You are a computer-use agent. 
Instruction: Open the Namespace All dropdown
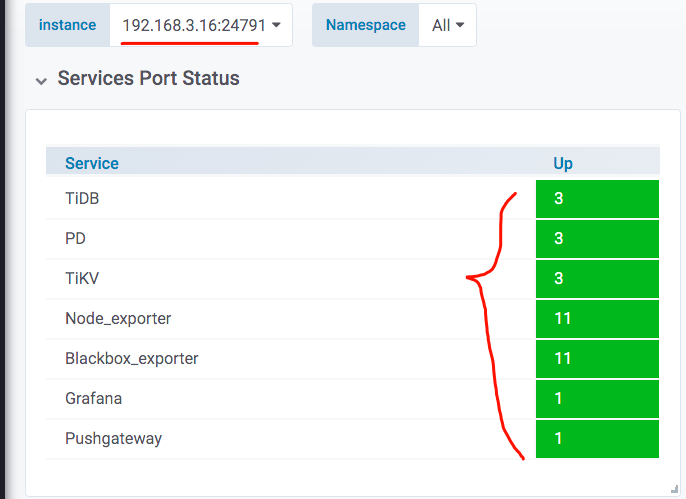(x=448, y=26)
